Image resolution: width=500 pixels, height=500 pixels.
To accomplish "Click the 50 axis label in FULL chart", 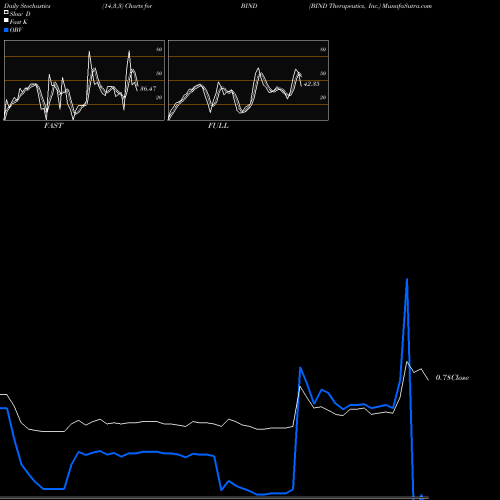I will 323,73.
